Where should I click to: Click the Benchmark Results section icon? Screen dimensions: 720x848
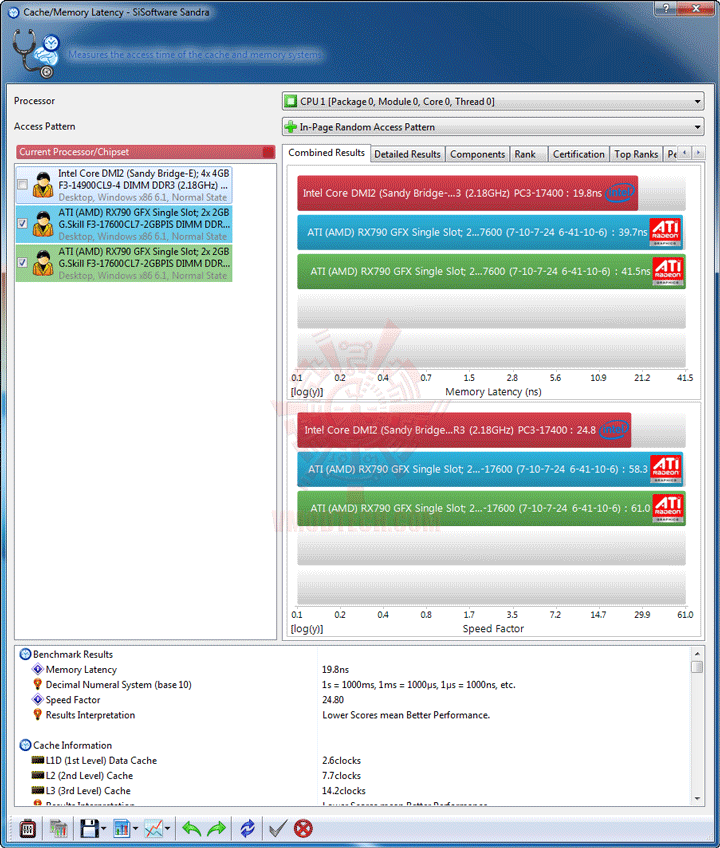click(25, 654)
